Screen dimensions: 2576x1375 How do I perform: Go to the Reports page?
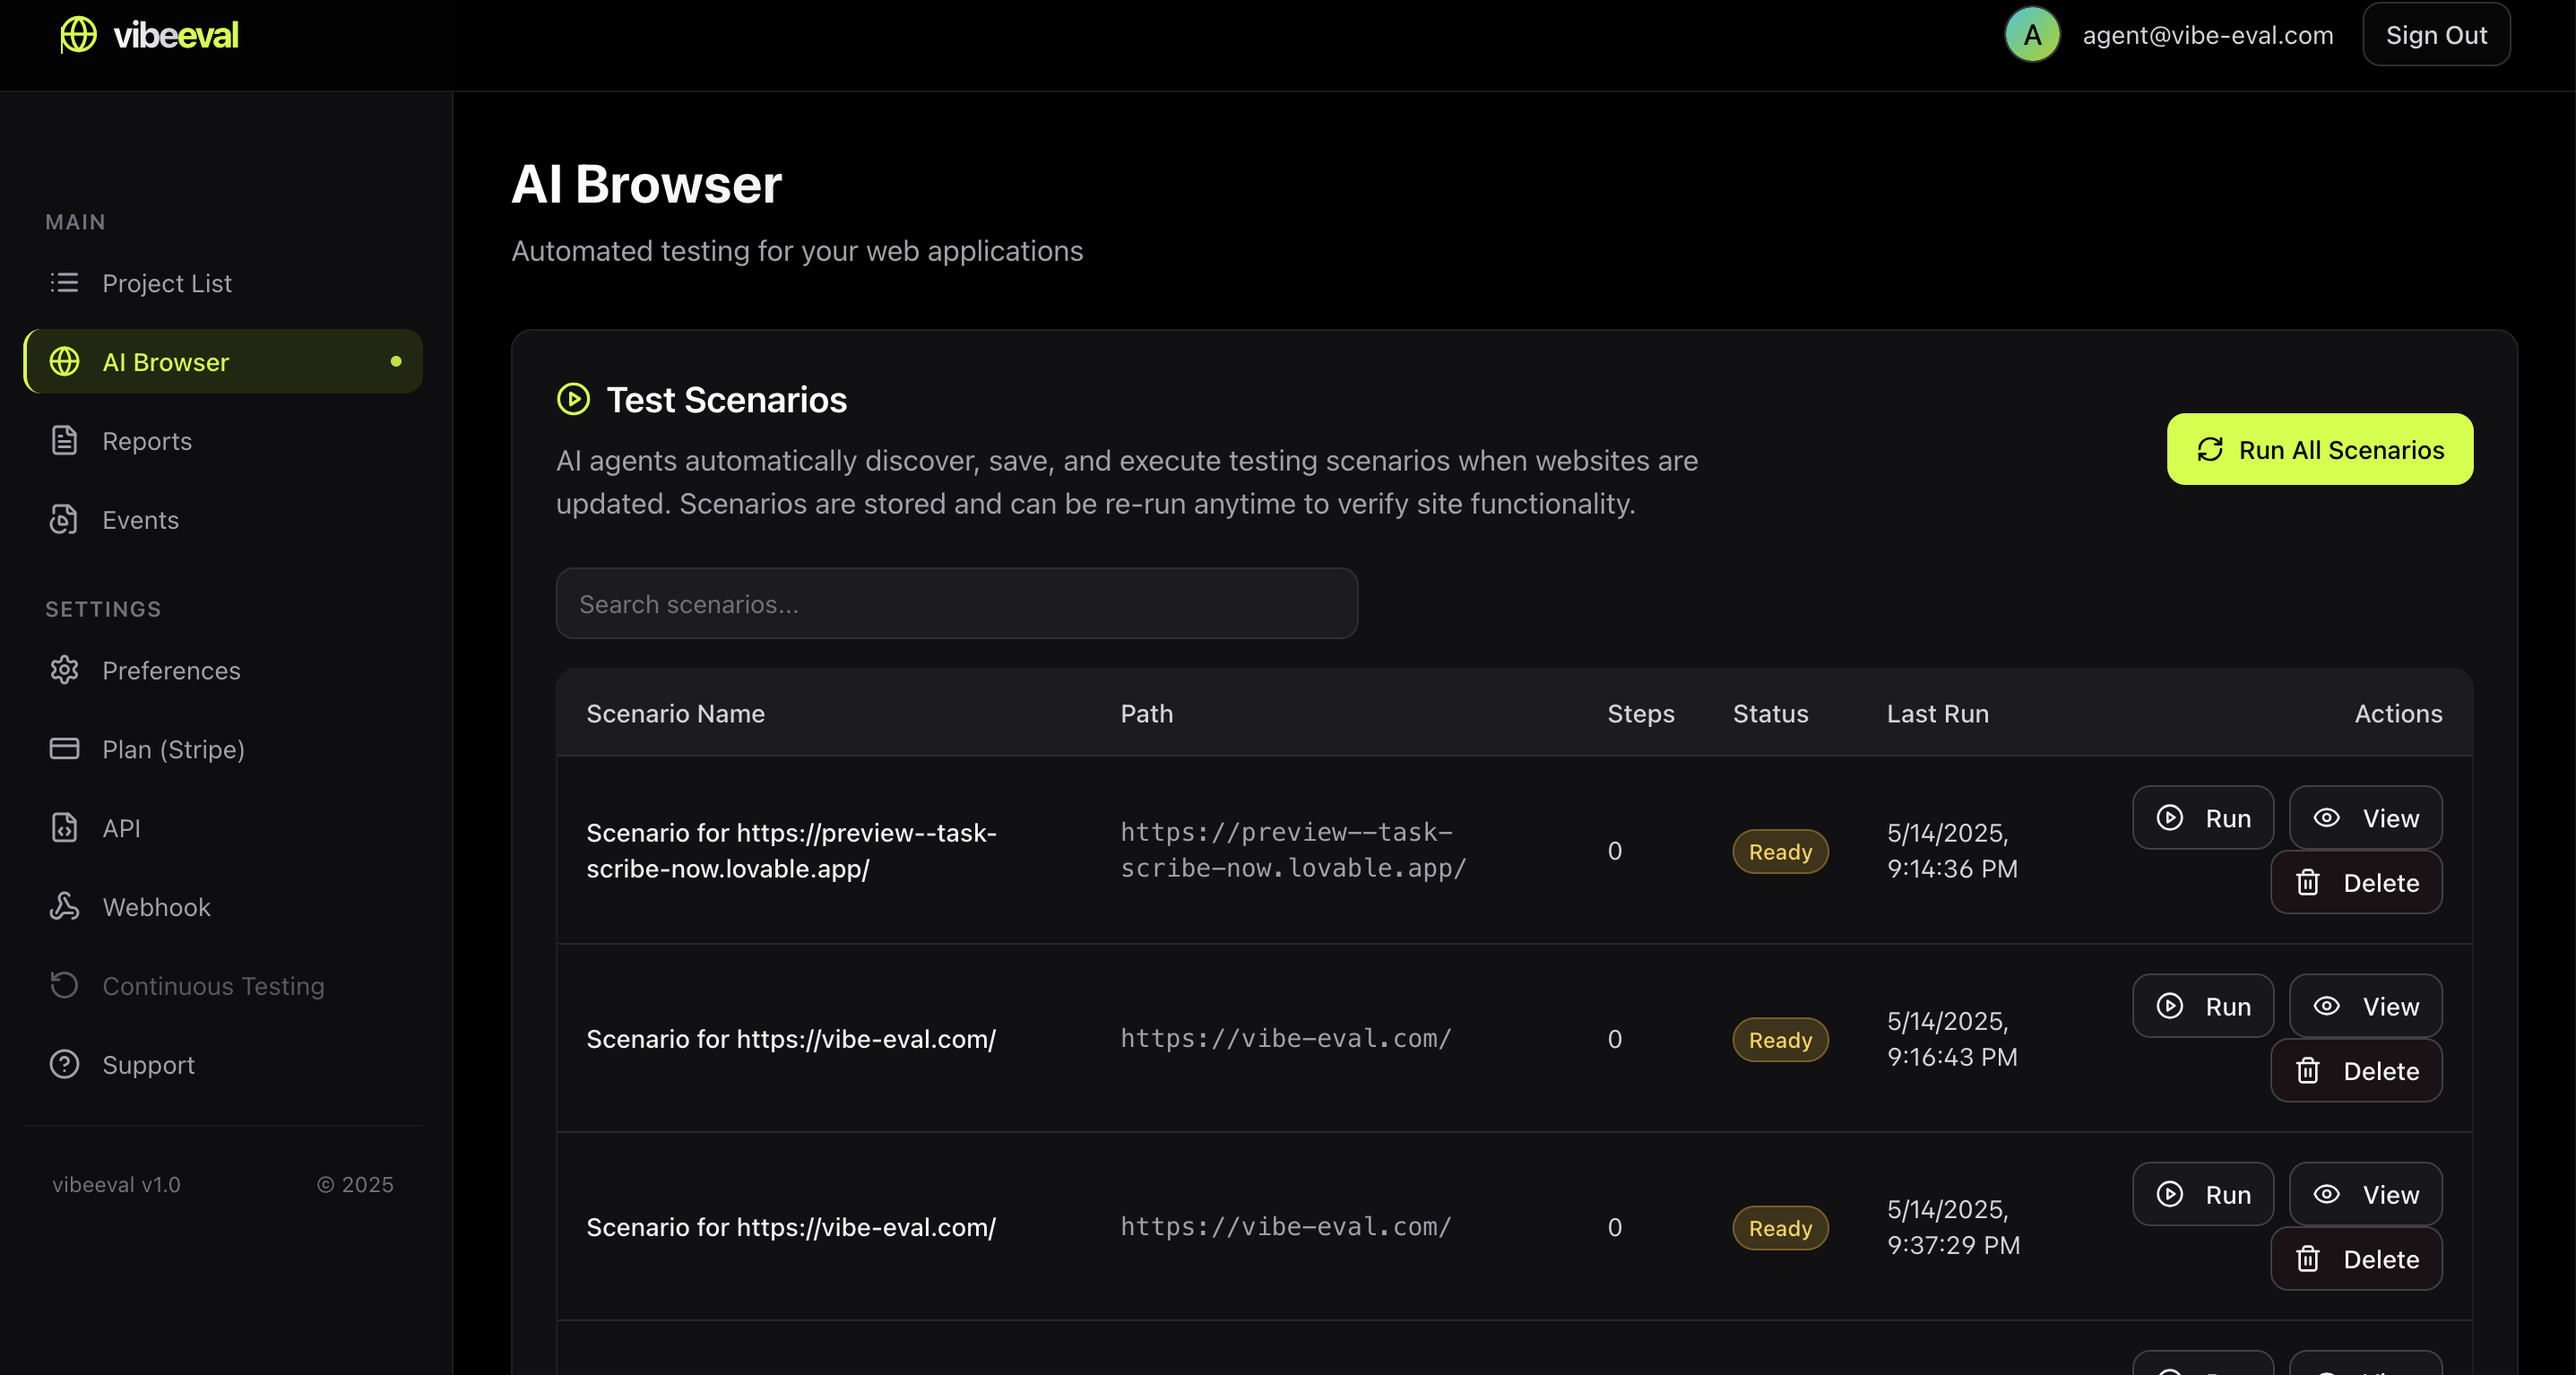[222, 441]
